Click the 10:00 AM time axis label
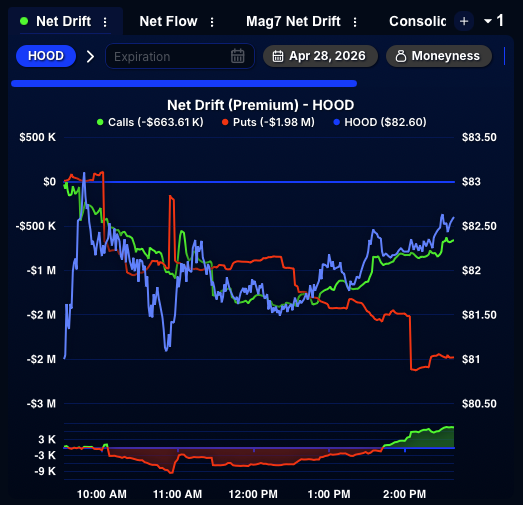The height and width of the screenshot is (505, 523). click(102, 494)
